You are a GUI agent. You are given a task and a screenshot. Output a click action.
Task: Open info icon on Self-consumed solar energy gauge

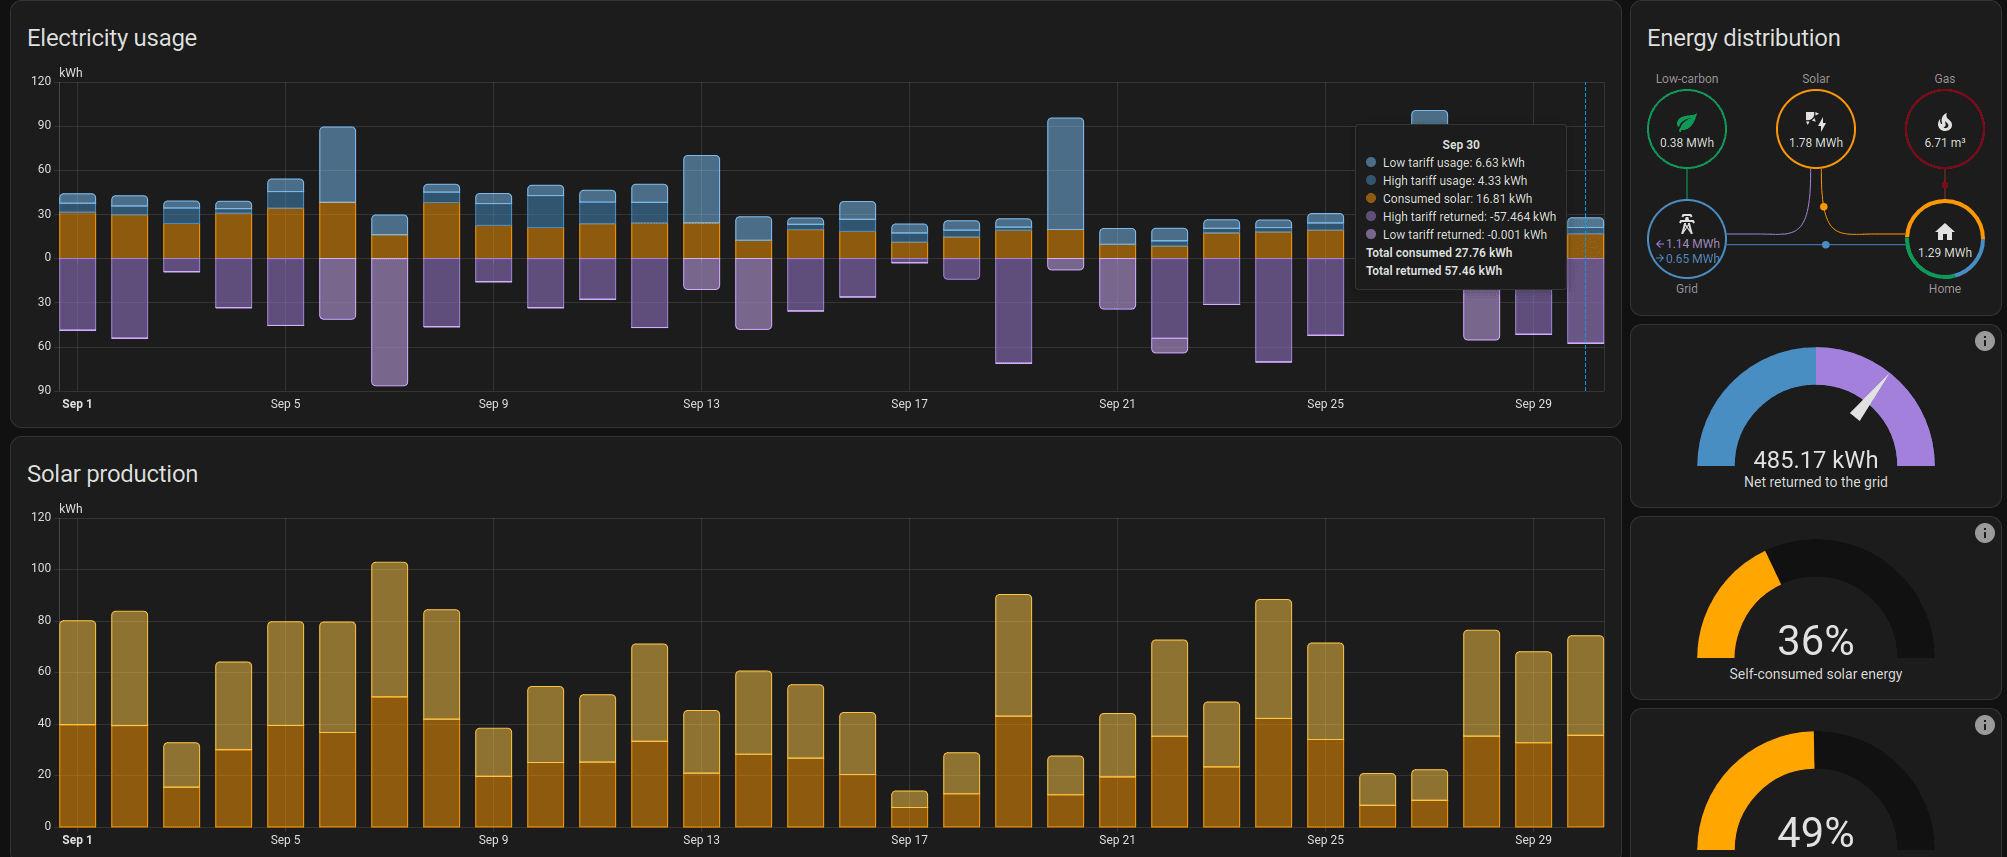click(1984, 533)
